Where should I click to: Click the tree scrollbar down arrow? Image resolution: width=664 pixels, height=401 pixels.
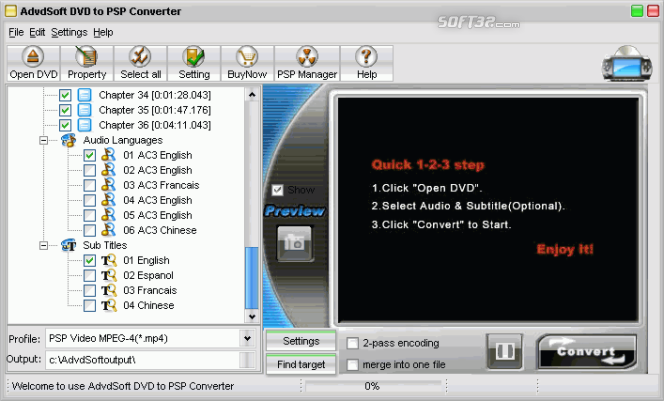252,316
